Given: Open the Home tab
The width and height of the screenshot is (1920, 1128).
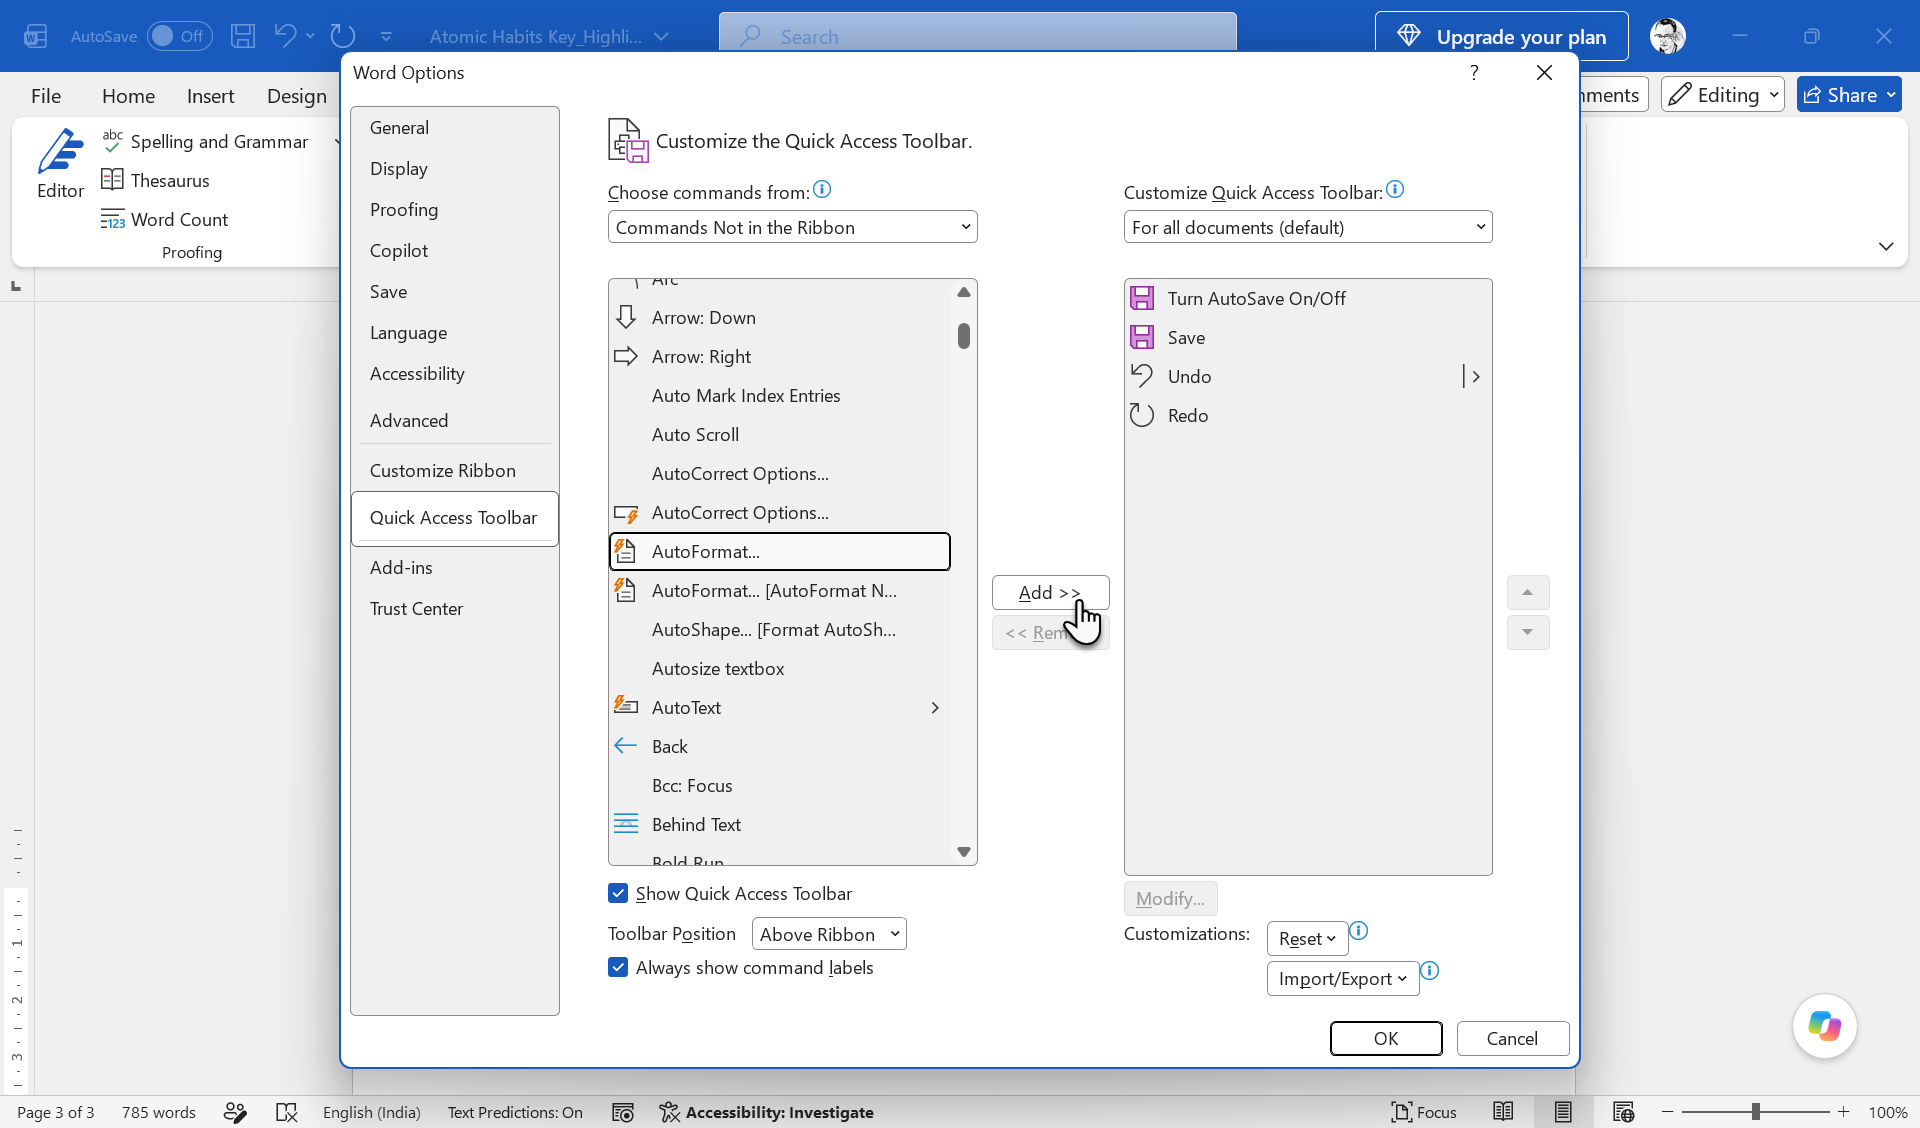Looking at the screenshot, I should point(128,95).
